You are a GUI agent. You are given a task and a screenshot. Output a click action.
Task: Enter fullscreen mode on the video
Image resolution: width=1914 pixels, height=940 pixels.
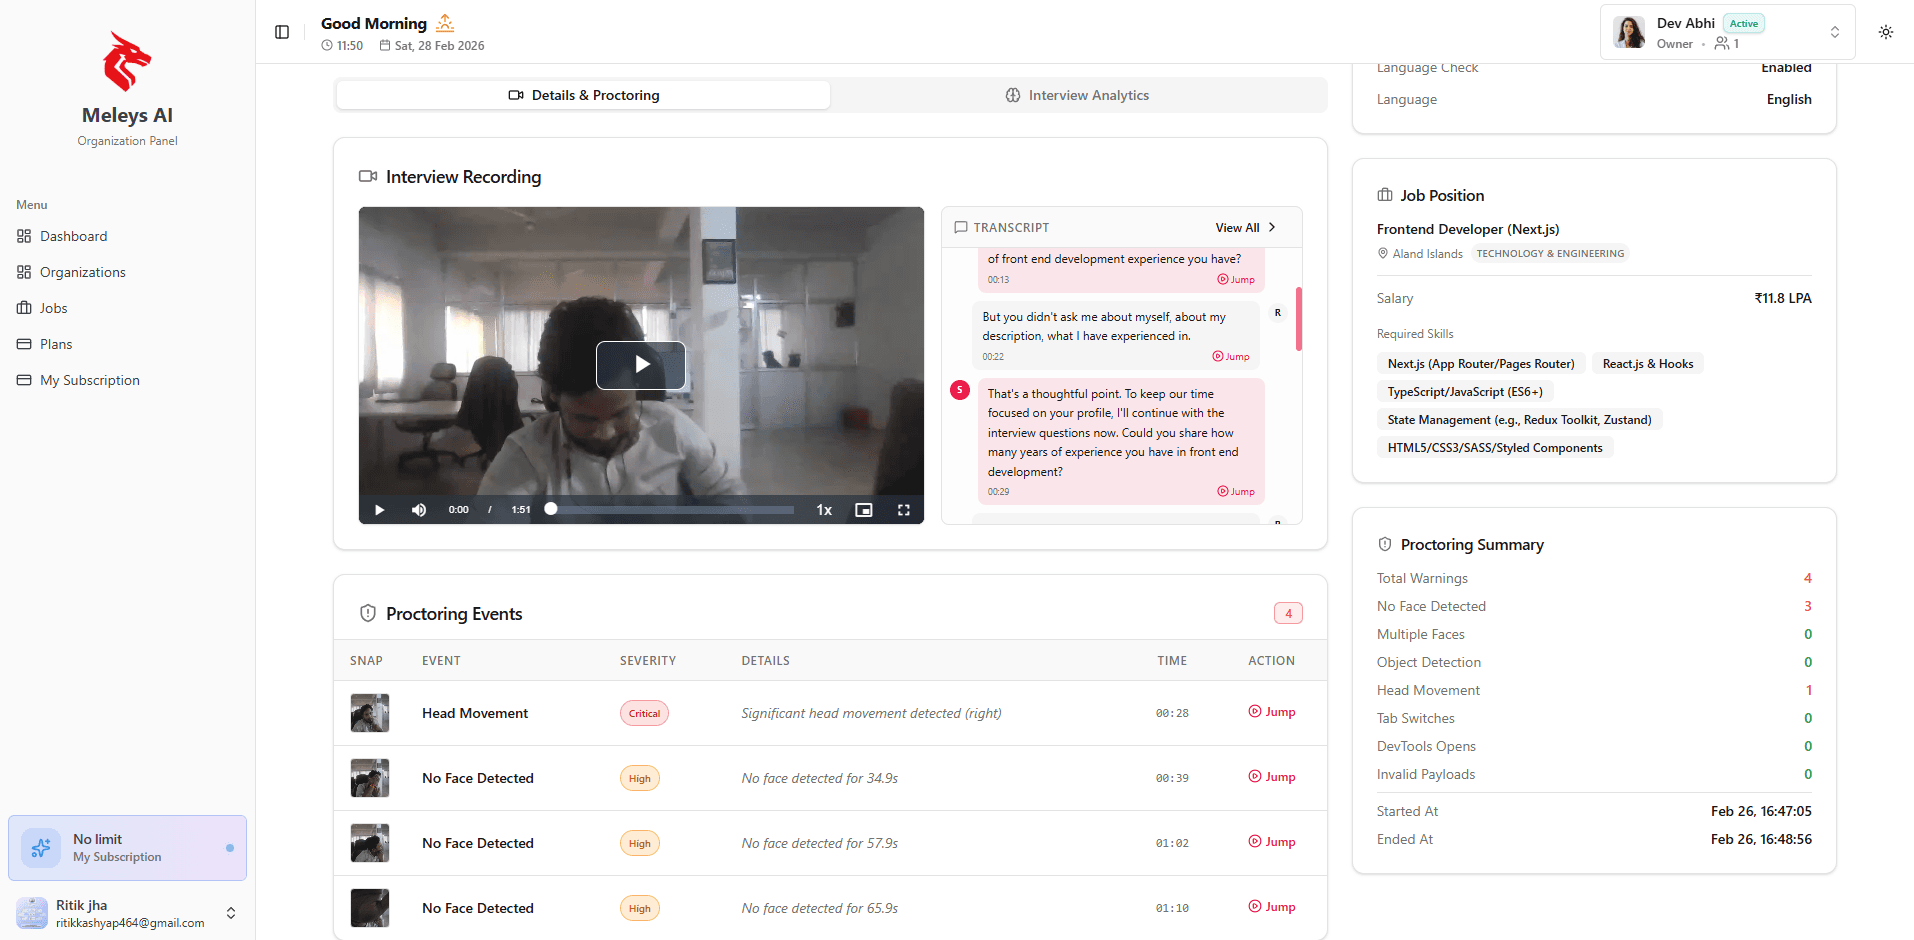pyautogui.click(x=903, y=510)
